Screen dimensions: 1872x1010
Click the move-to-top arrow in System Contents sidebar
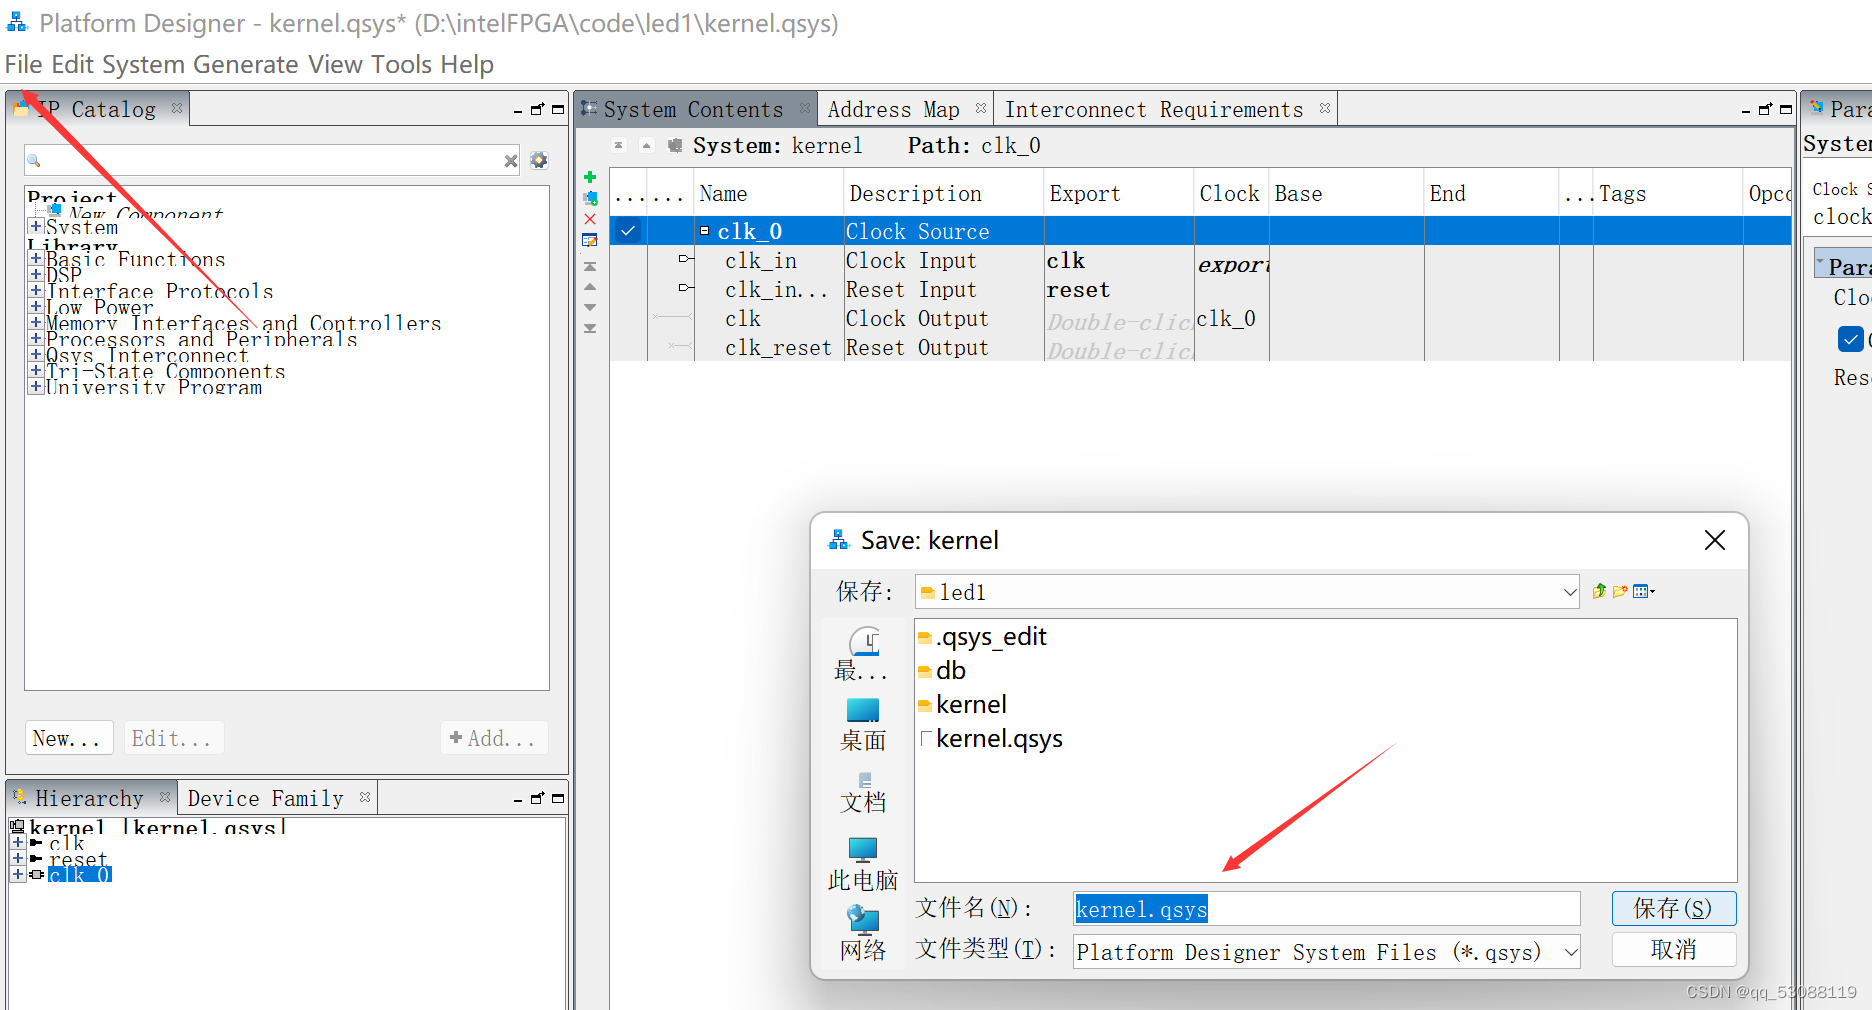pyautogui.click(x=590, y=266)
